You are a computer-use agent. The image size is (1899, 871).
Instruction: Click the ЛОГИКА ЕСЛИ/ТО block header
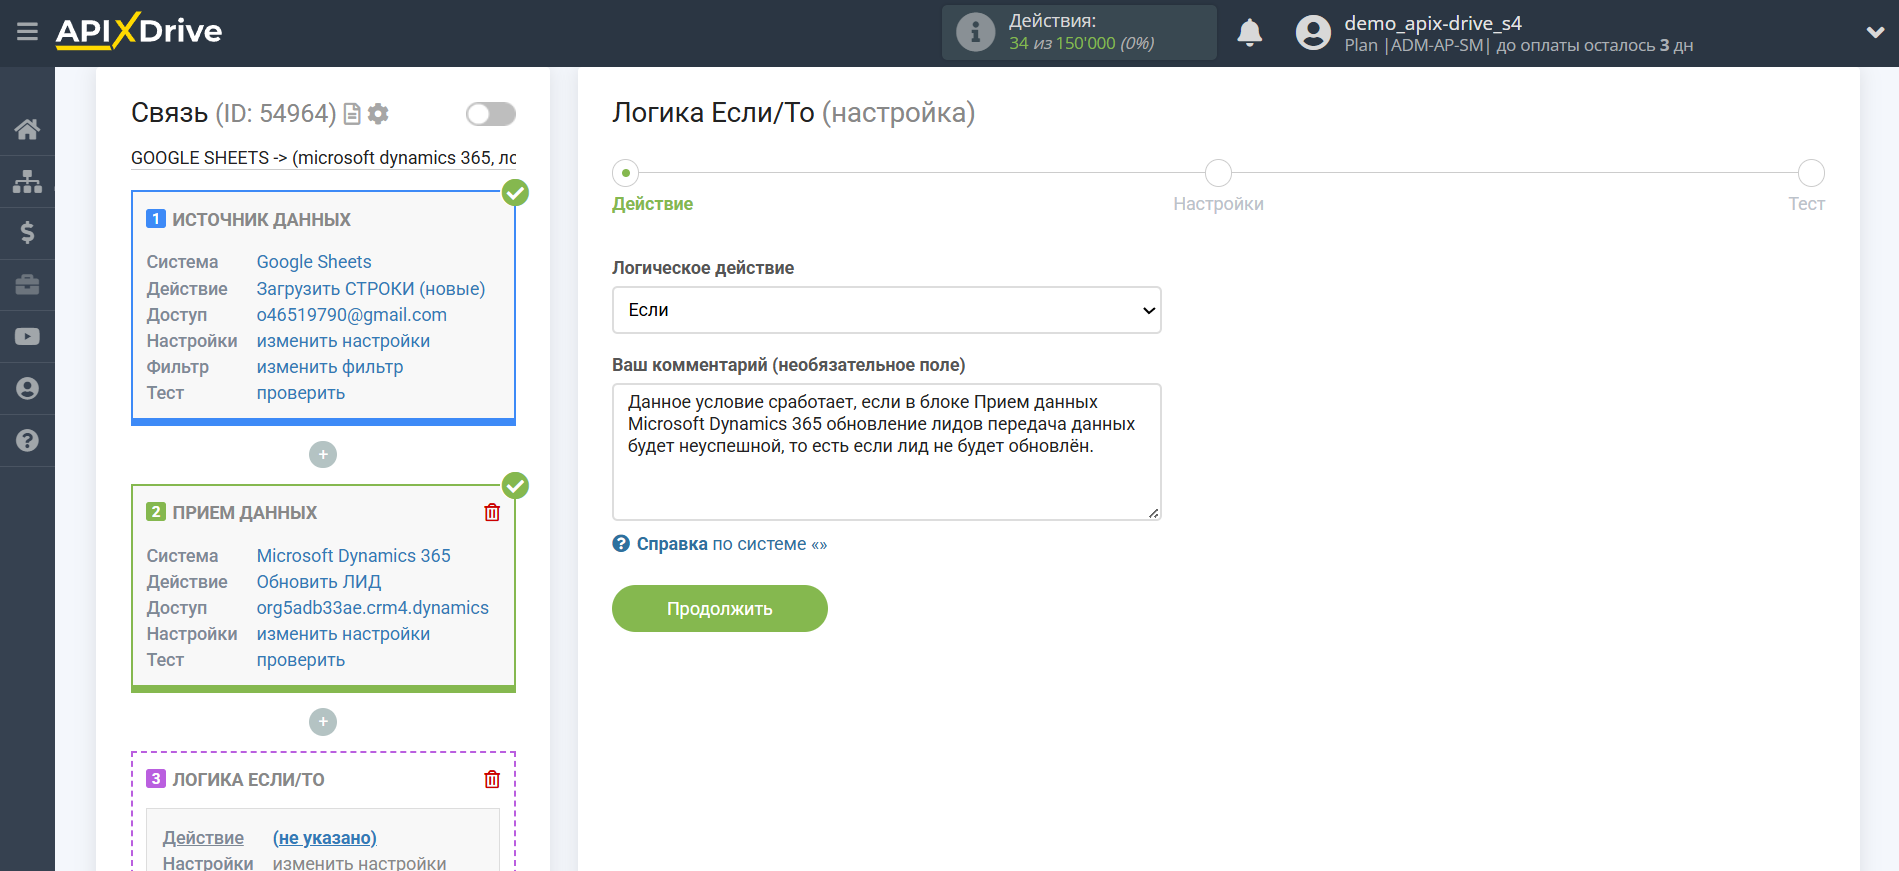248,780
